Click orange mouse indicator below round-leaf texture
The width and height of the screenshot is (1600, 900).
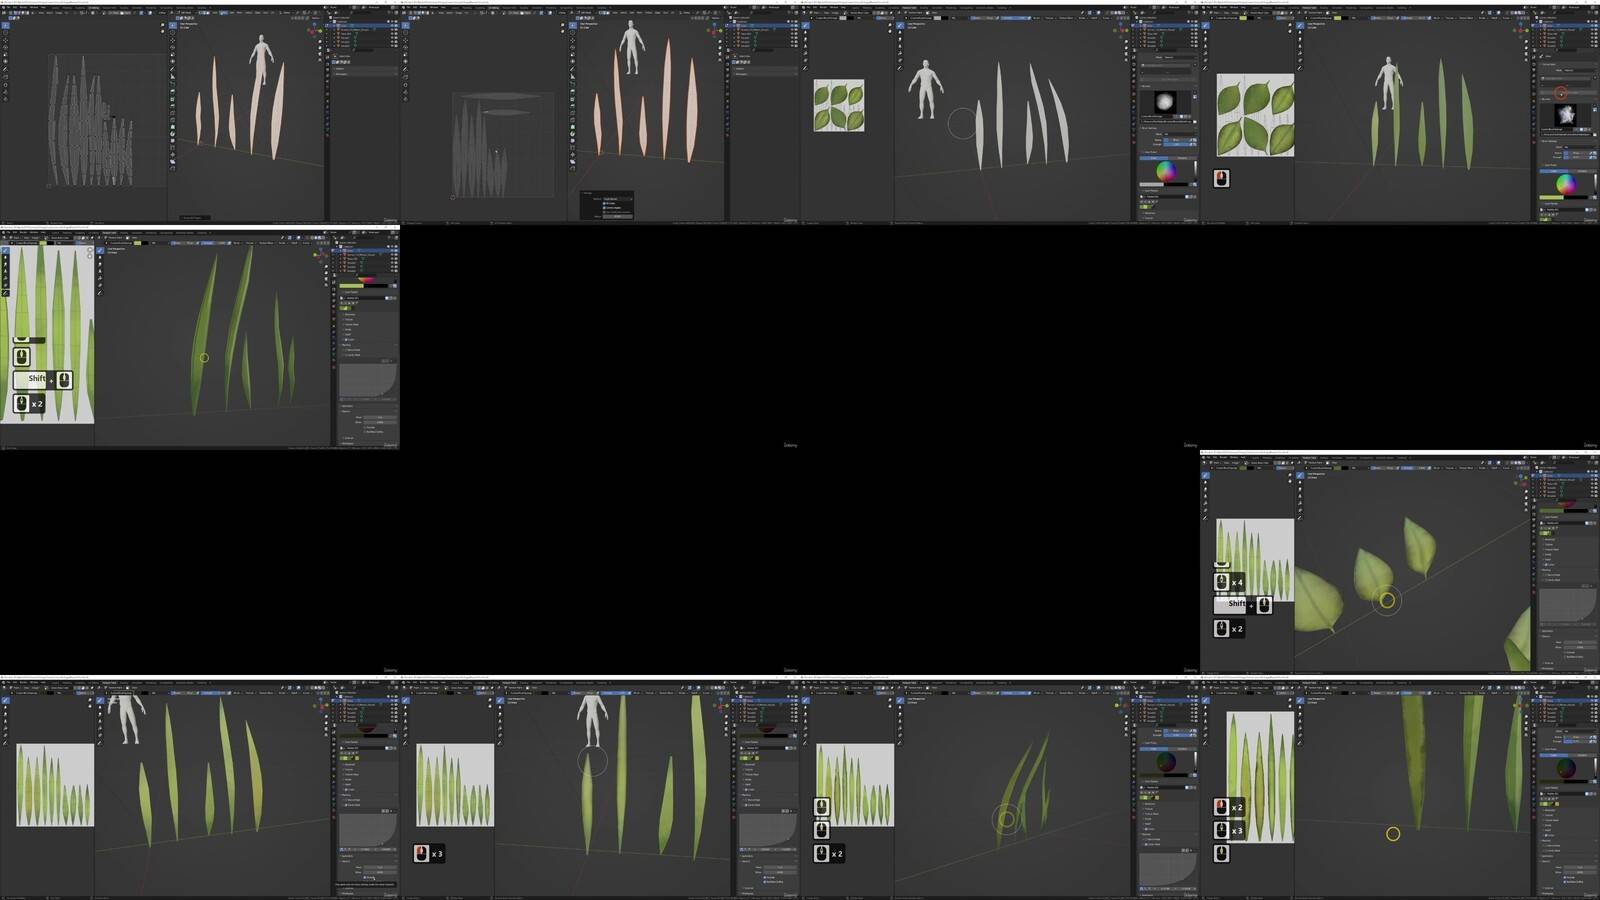pyautogui.click(x=1221, y=178)
